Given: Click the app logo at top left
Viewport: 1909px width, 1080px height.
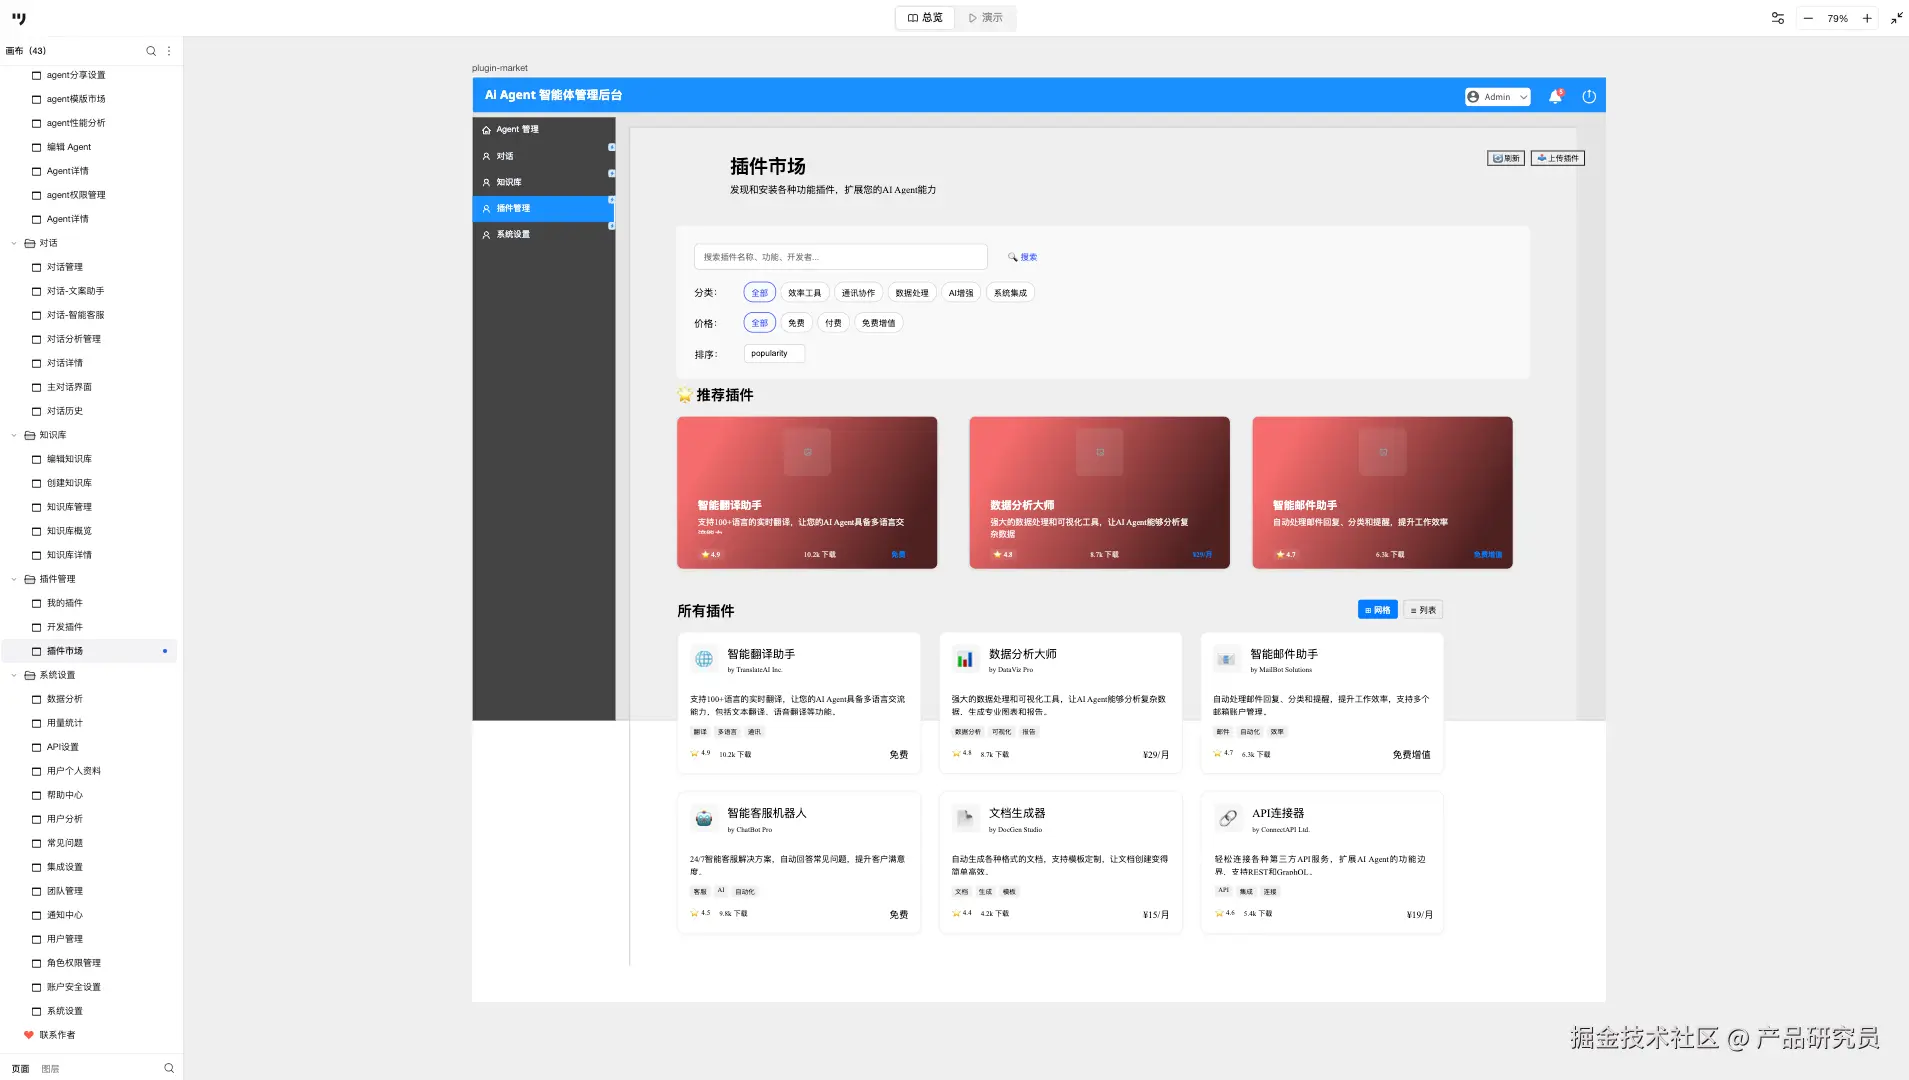Looking at the screenshot, I should [19, 18].
